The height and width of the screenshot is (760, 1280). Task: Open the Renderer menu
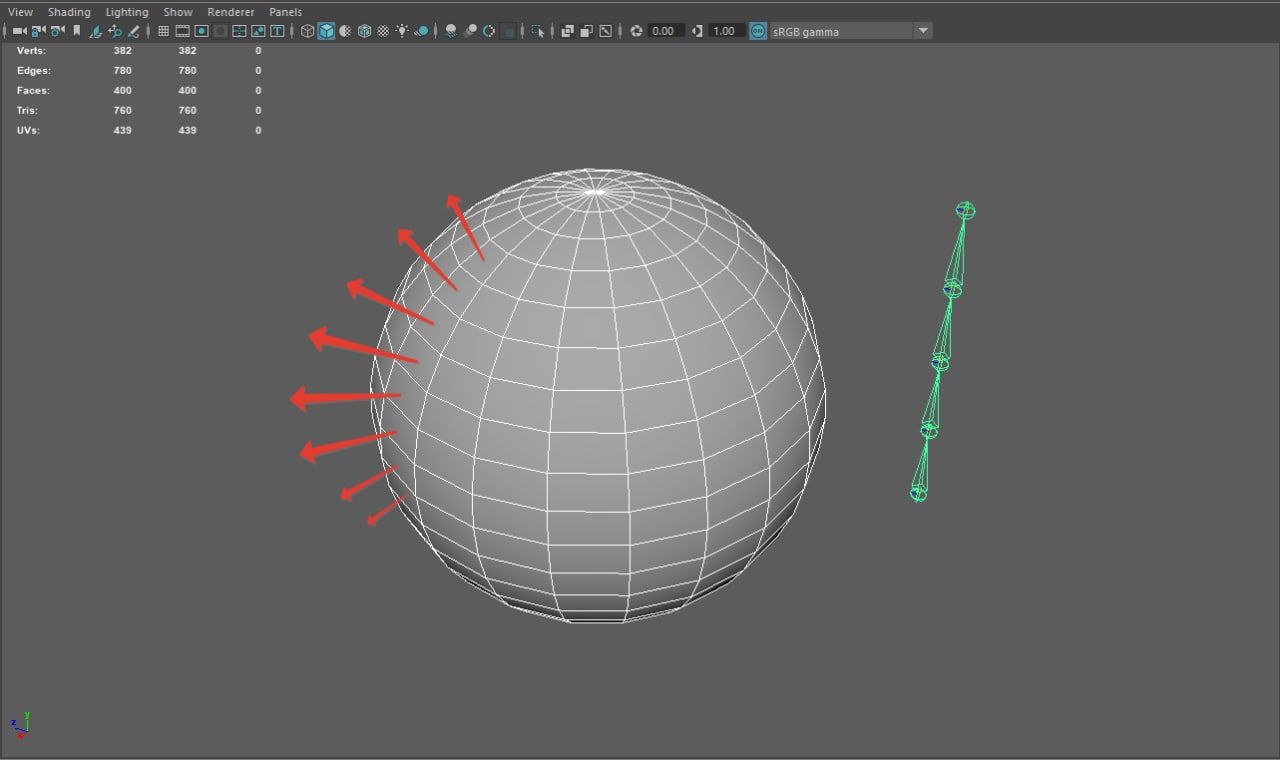pos(230,12)
